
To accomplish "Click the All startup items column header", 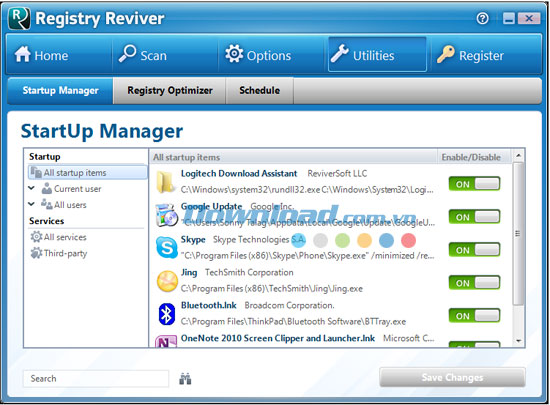I will 293,157.
